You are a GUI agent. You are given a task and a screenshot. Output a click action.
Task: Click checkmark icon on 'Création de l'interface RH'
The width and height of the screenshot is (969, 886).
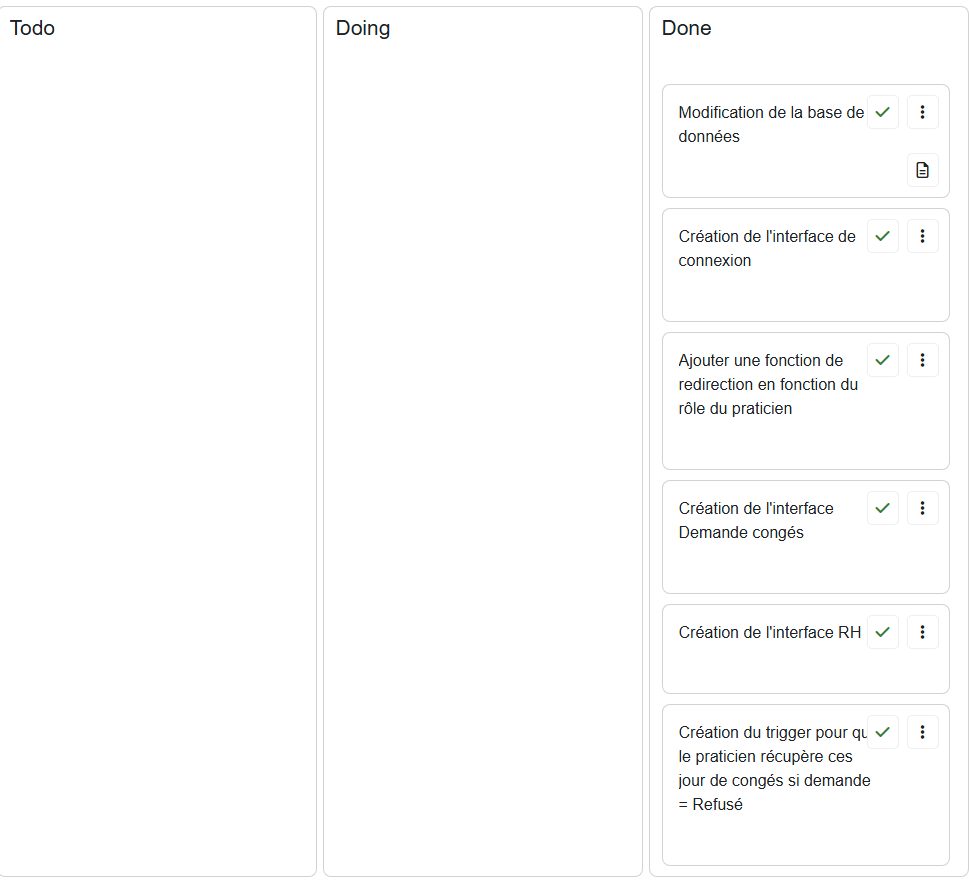pos(882,632)
